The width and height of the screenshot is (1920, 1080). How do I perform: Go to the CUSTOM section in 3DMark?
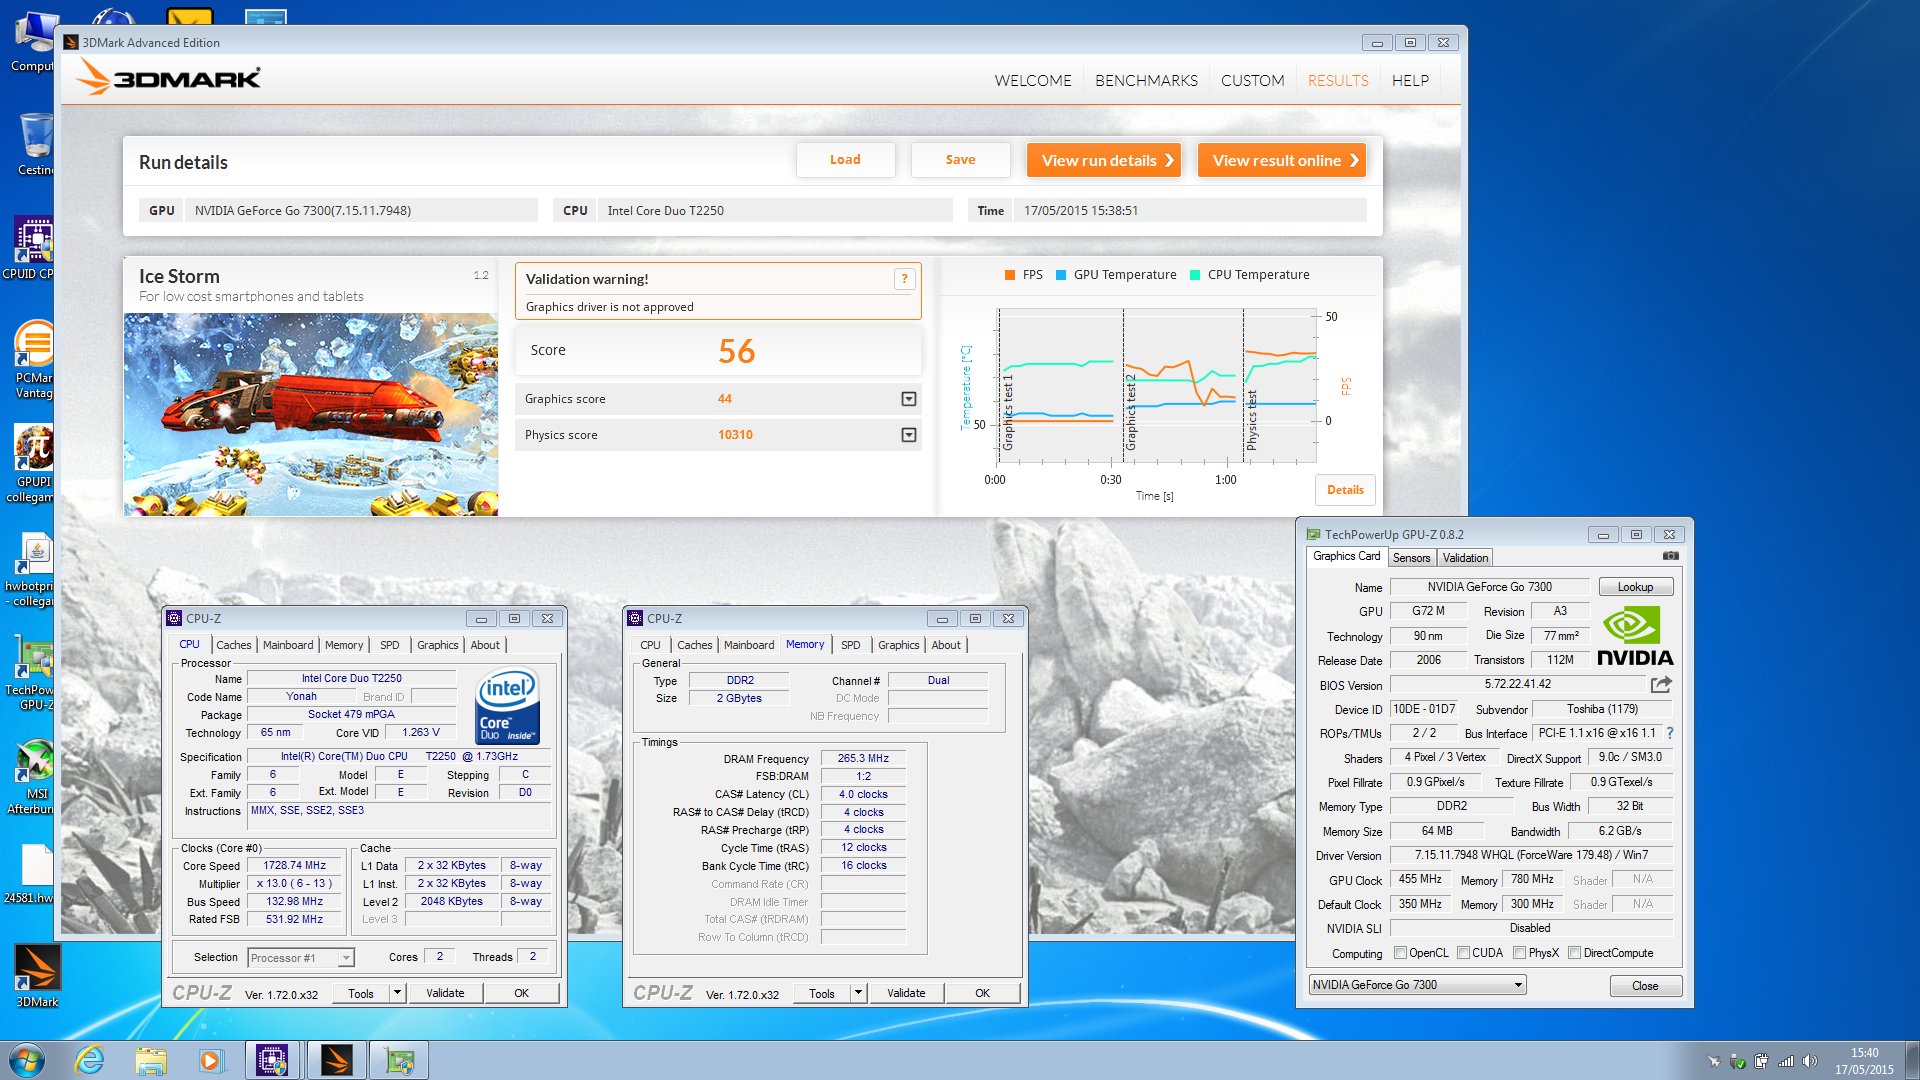(1252, 80)
